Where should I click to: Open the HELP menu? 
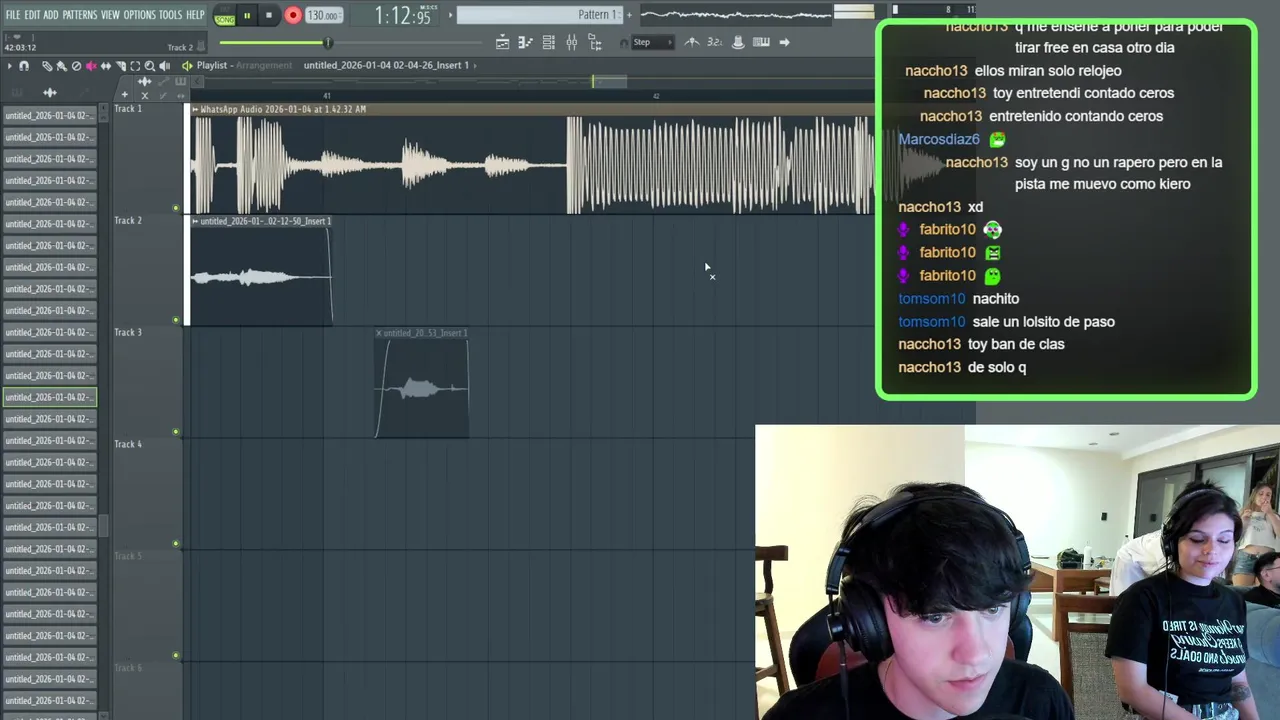[x=195, y=15]
